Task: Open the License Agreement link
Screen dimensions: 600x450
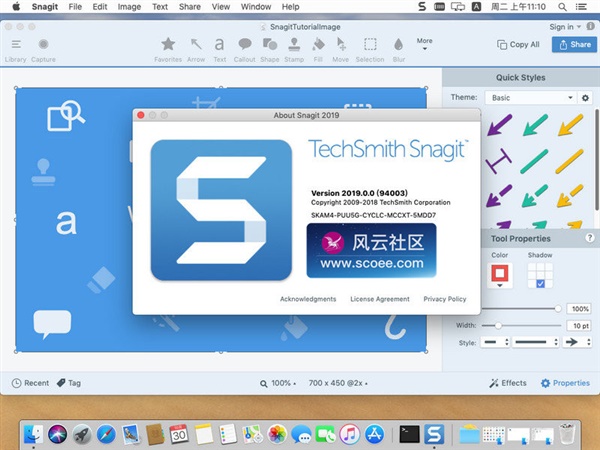Action: [380, 299]
